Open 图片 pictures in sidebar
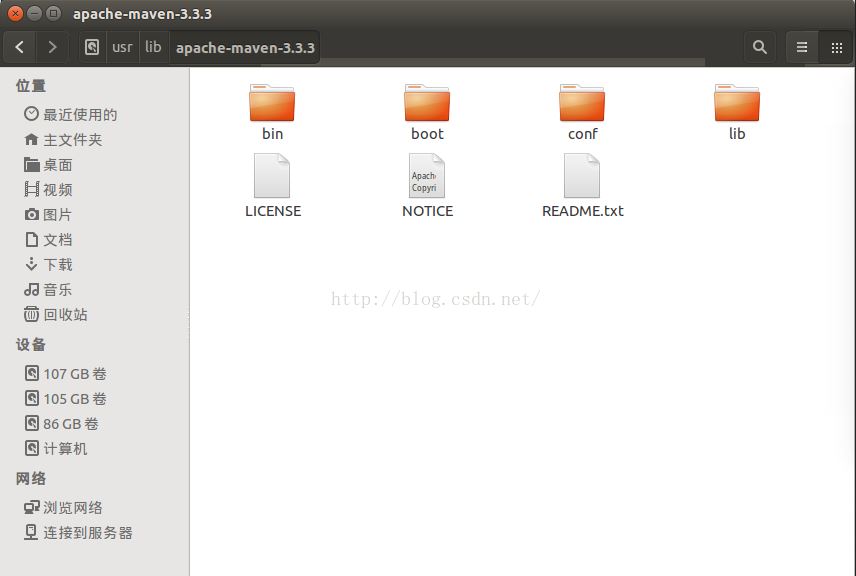This screenshot has height=576, width=856. coord(95,215)
